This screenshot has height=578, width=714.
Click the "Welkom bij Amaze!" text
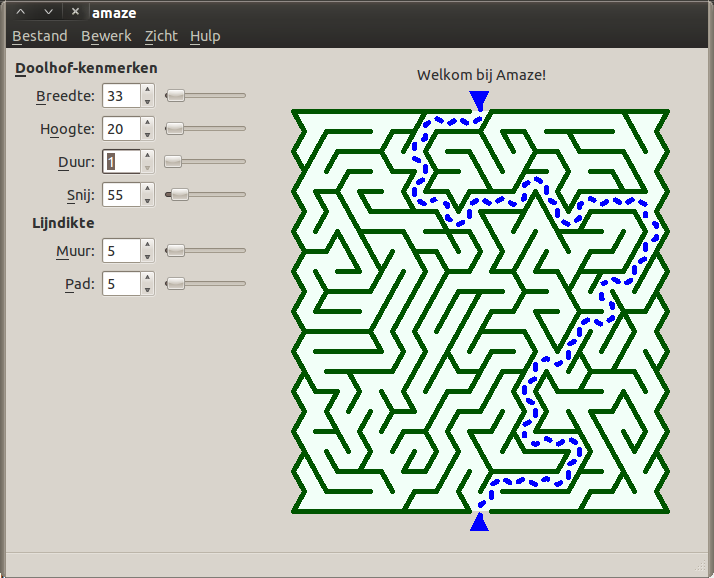(x=481, y=75)
